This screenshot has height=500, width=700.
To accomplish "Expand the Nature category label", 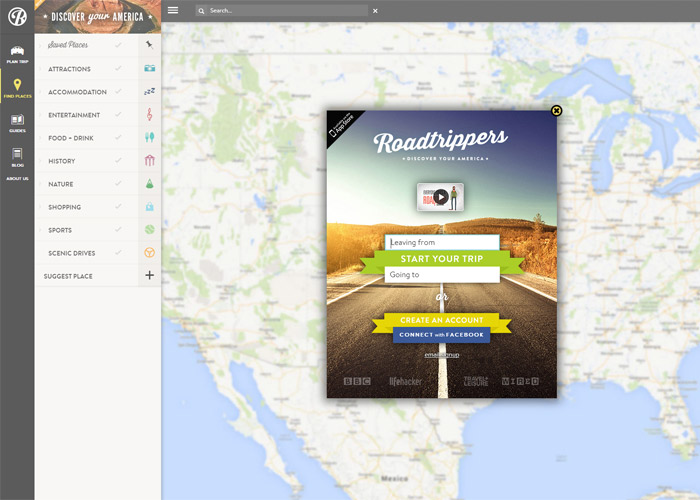I will 61,184.
